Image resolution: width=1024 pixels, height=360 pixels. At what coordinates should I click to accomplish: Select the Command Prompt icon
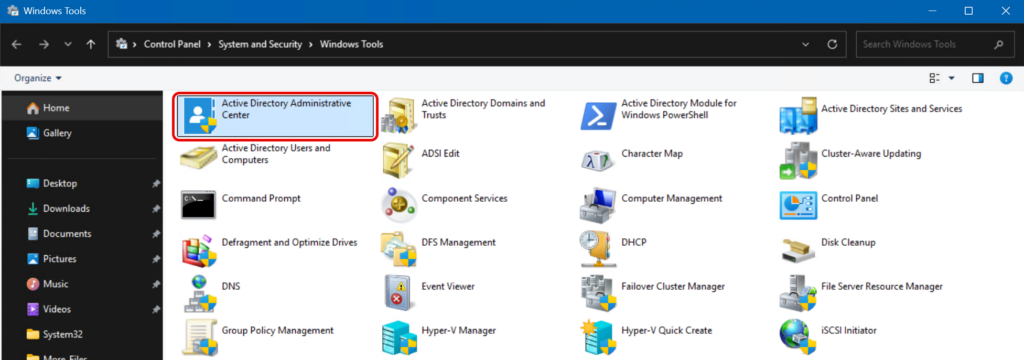click(200, 205)
